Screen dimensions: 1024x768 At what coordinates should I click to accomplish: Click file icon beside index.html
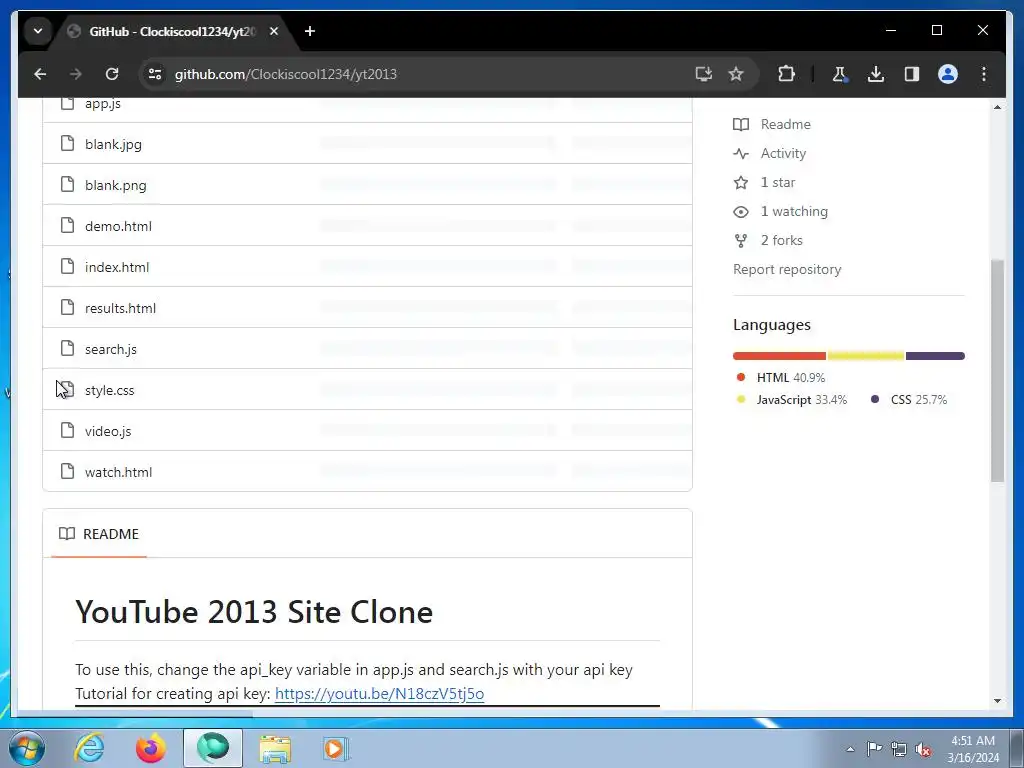pyautogui.click(x=67, y=266)
